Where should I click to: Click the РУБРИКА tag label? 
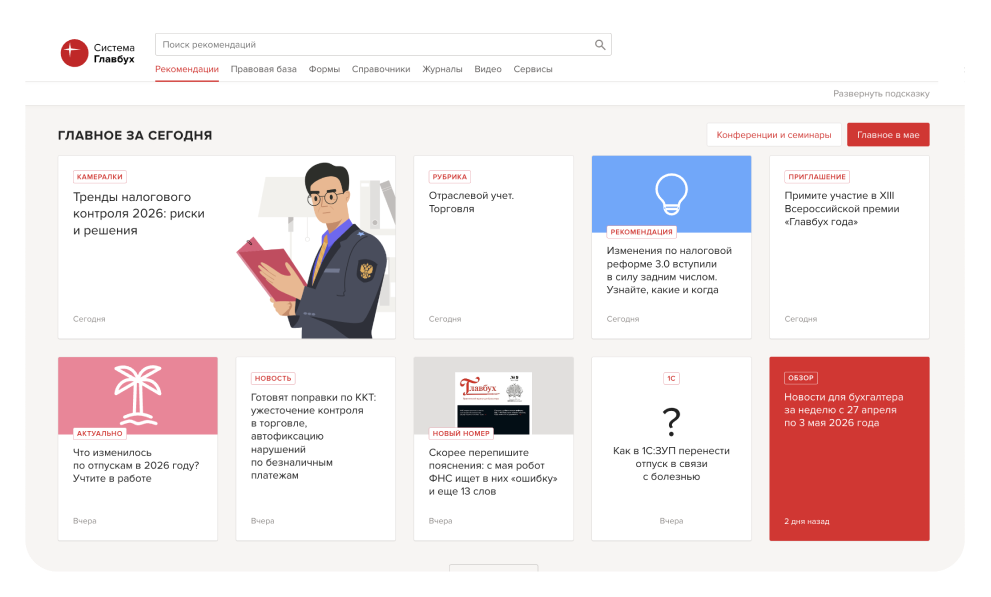[449, 177]
